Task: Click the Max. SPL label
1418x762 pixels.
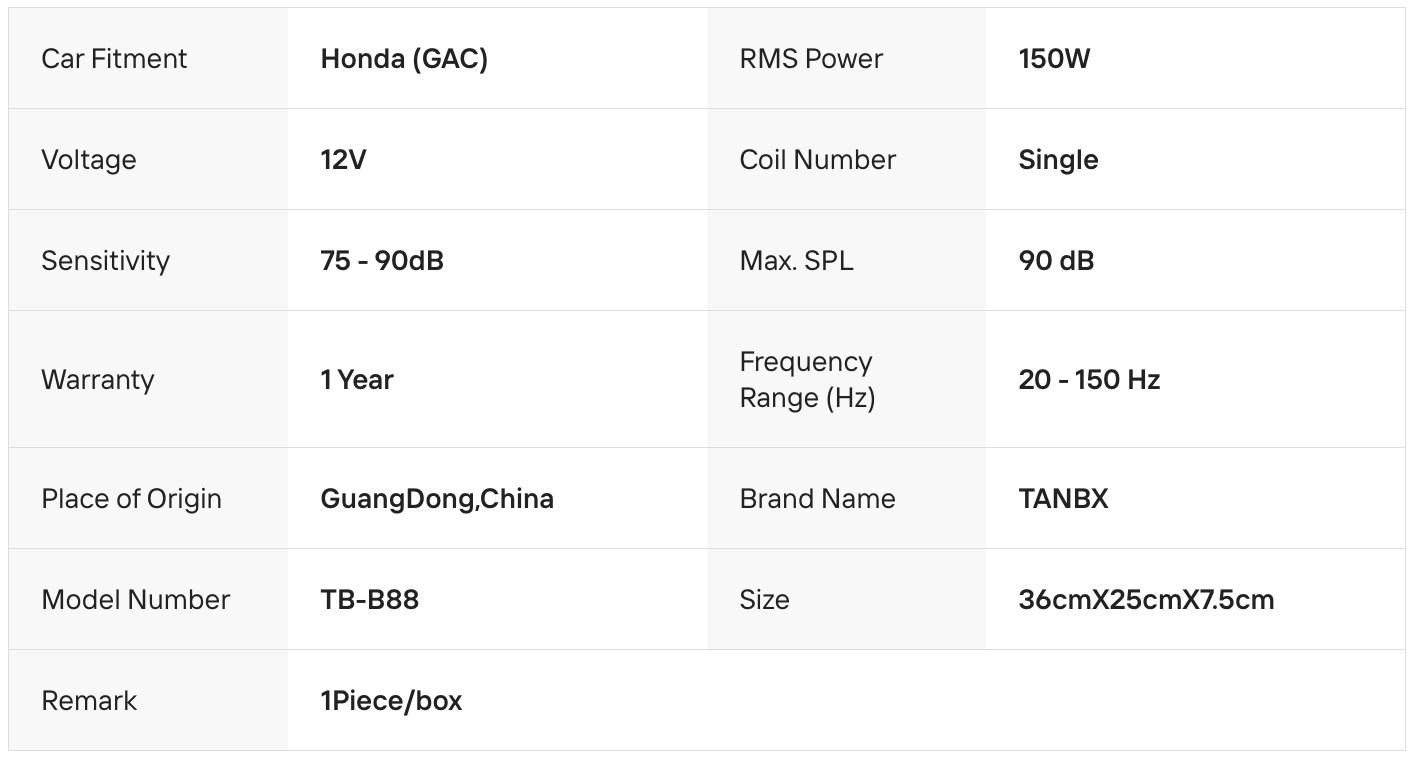Action: coord(796,261)
